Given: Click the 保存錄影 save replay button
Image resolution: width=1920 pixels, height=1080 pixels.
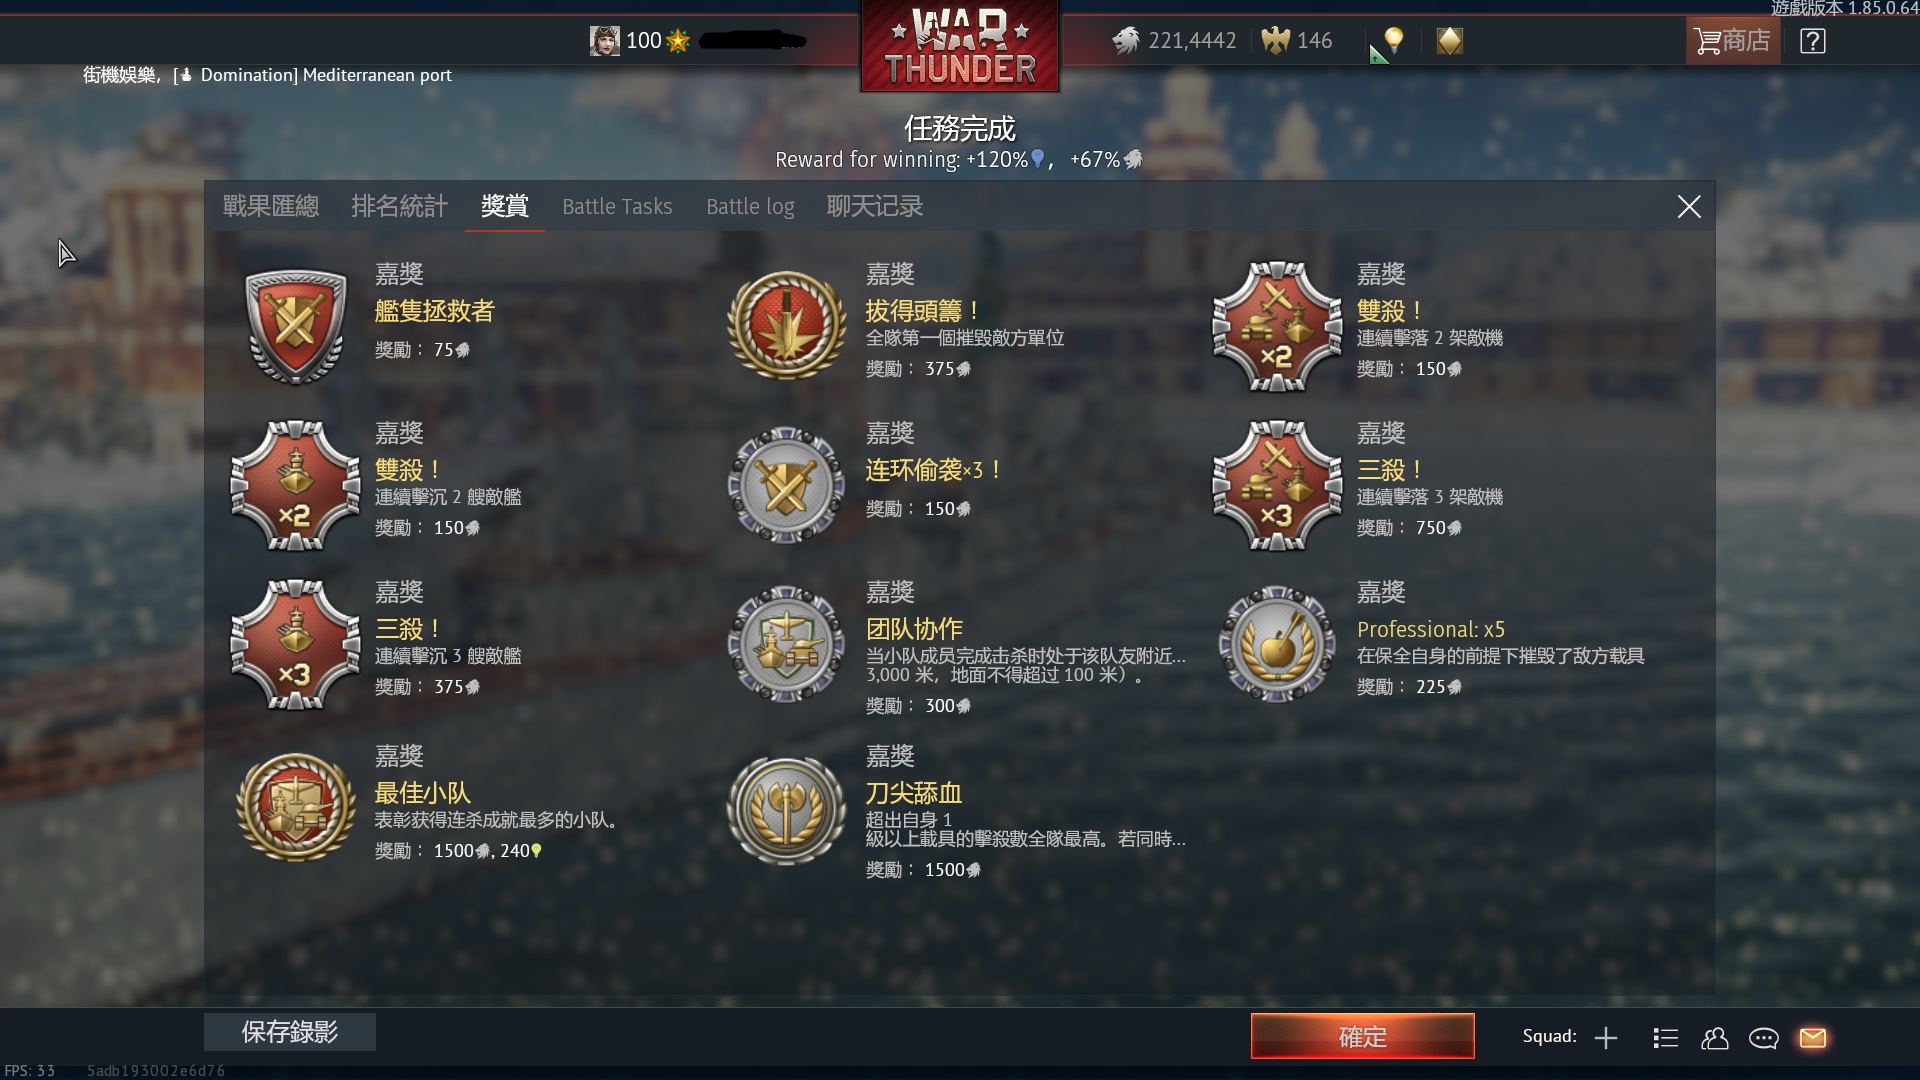Looking at the screenshot, I should tap(290, 1032).
